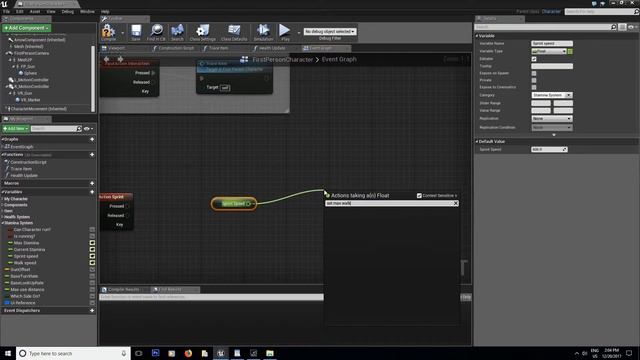Click the Add Component button
640x360 pixels.
tap(27, 28)
